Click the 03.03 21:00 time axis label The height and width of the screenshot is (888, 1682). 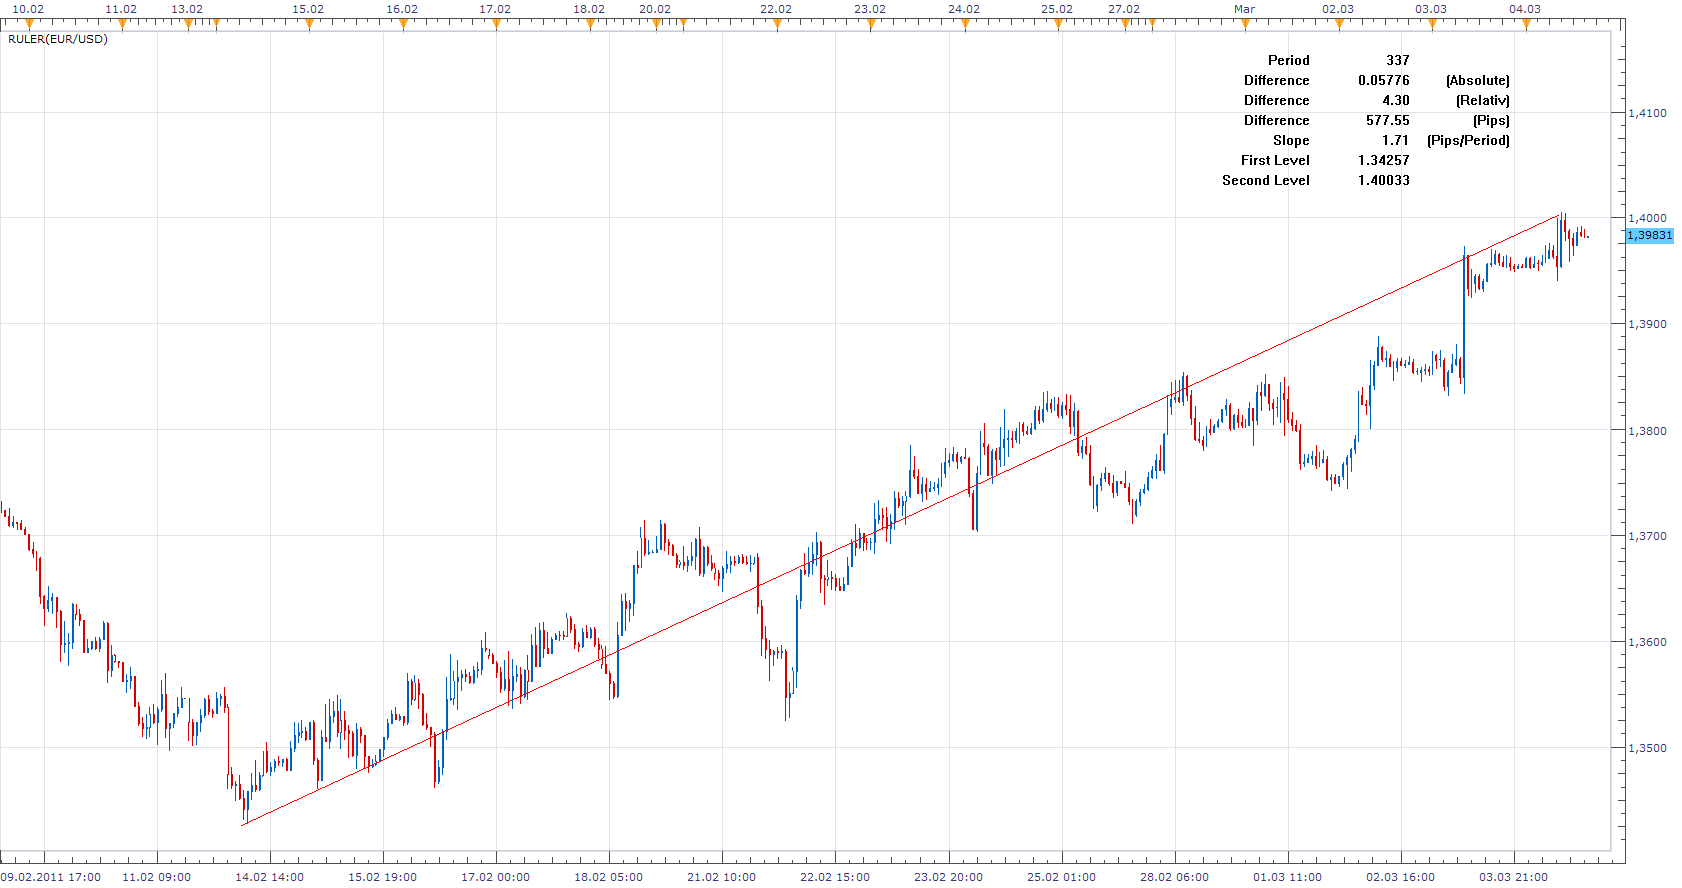pos(1514,877)
